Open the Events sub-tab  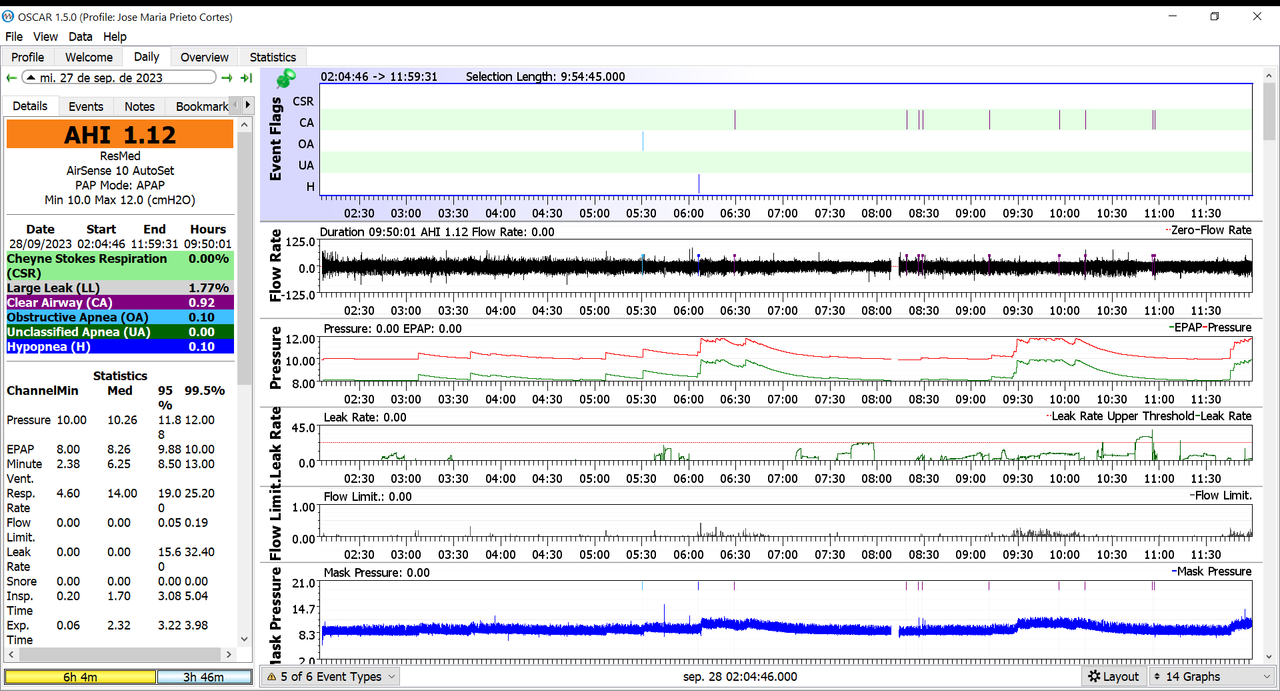tap(86, 106)
